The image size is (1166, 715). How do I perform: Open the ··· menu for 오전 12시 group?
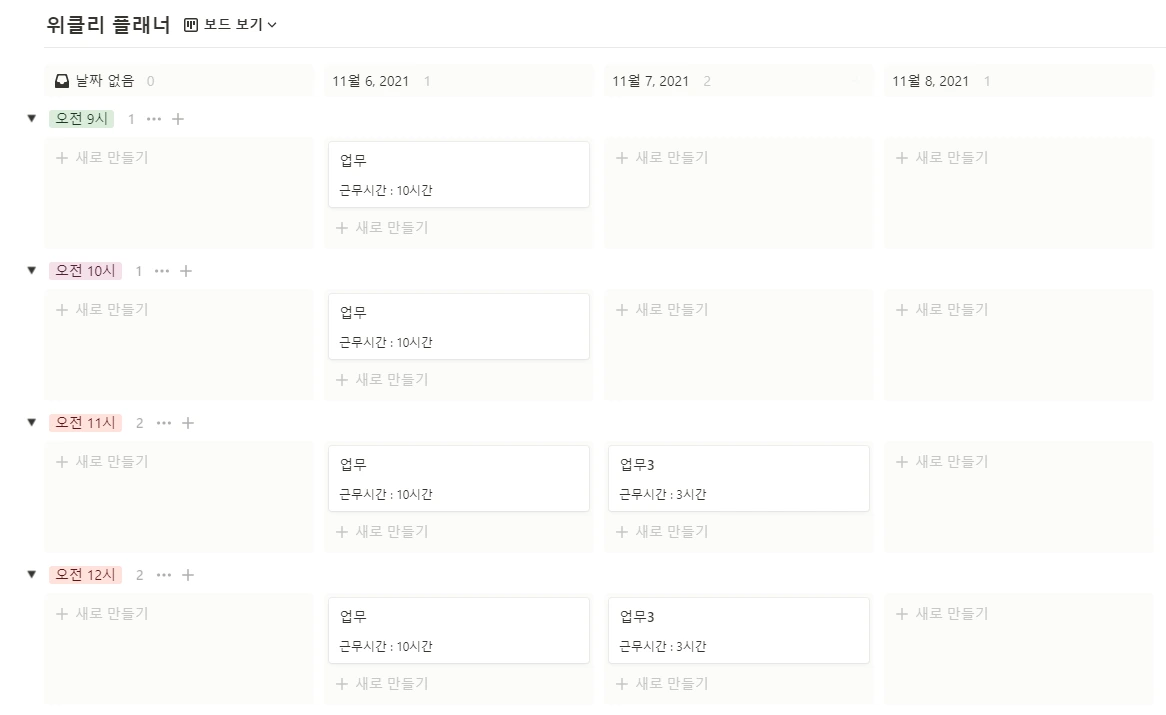(163, 574)
